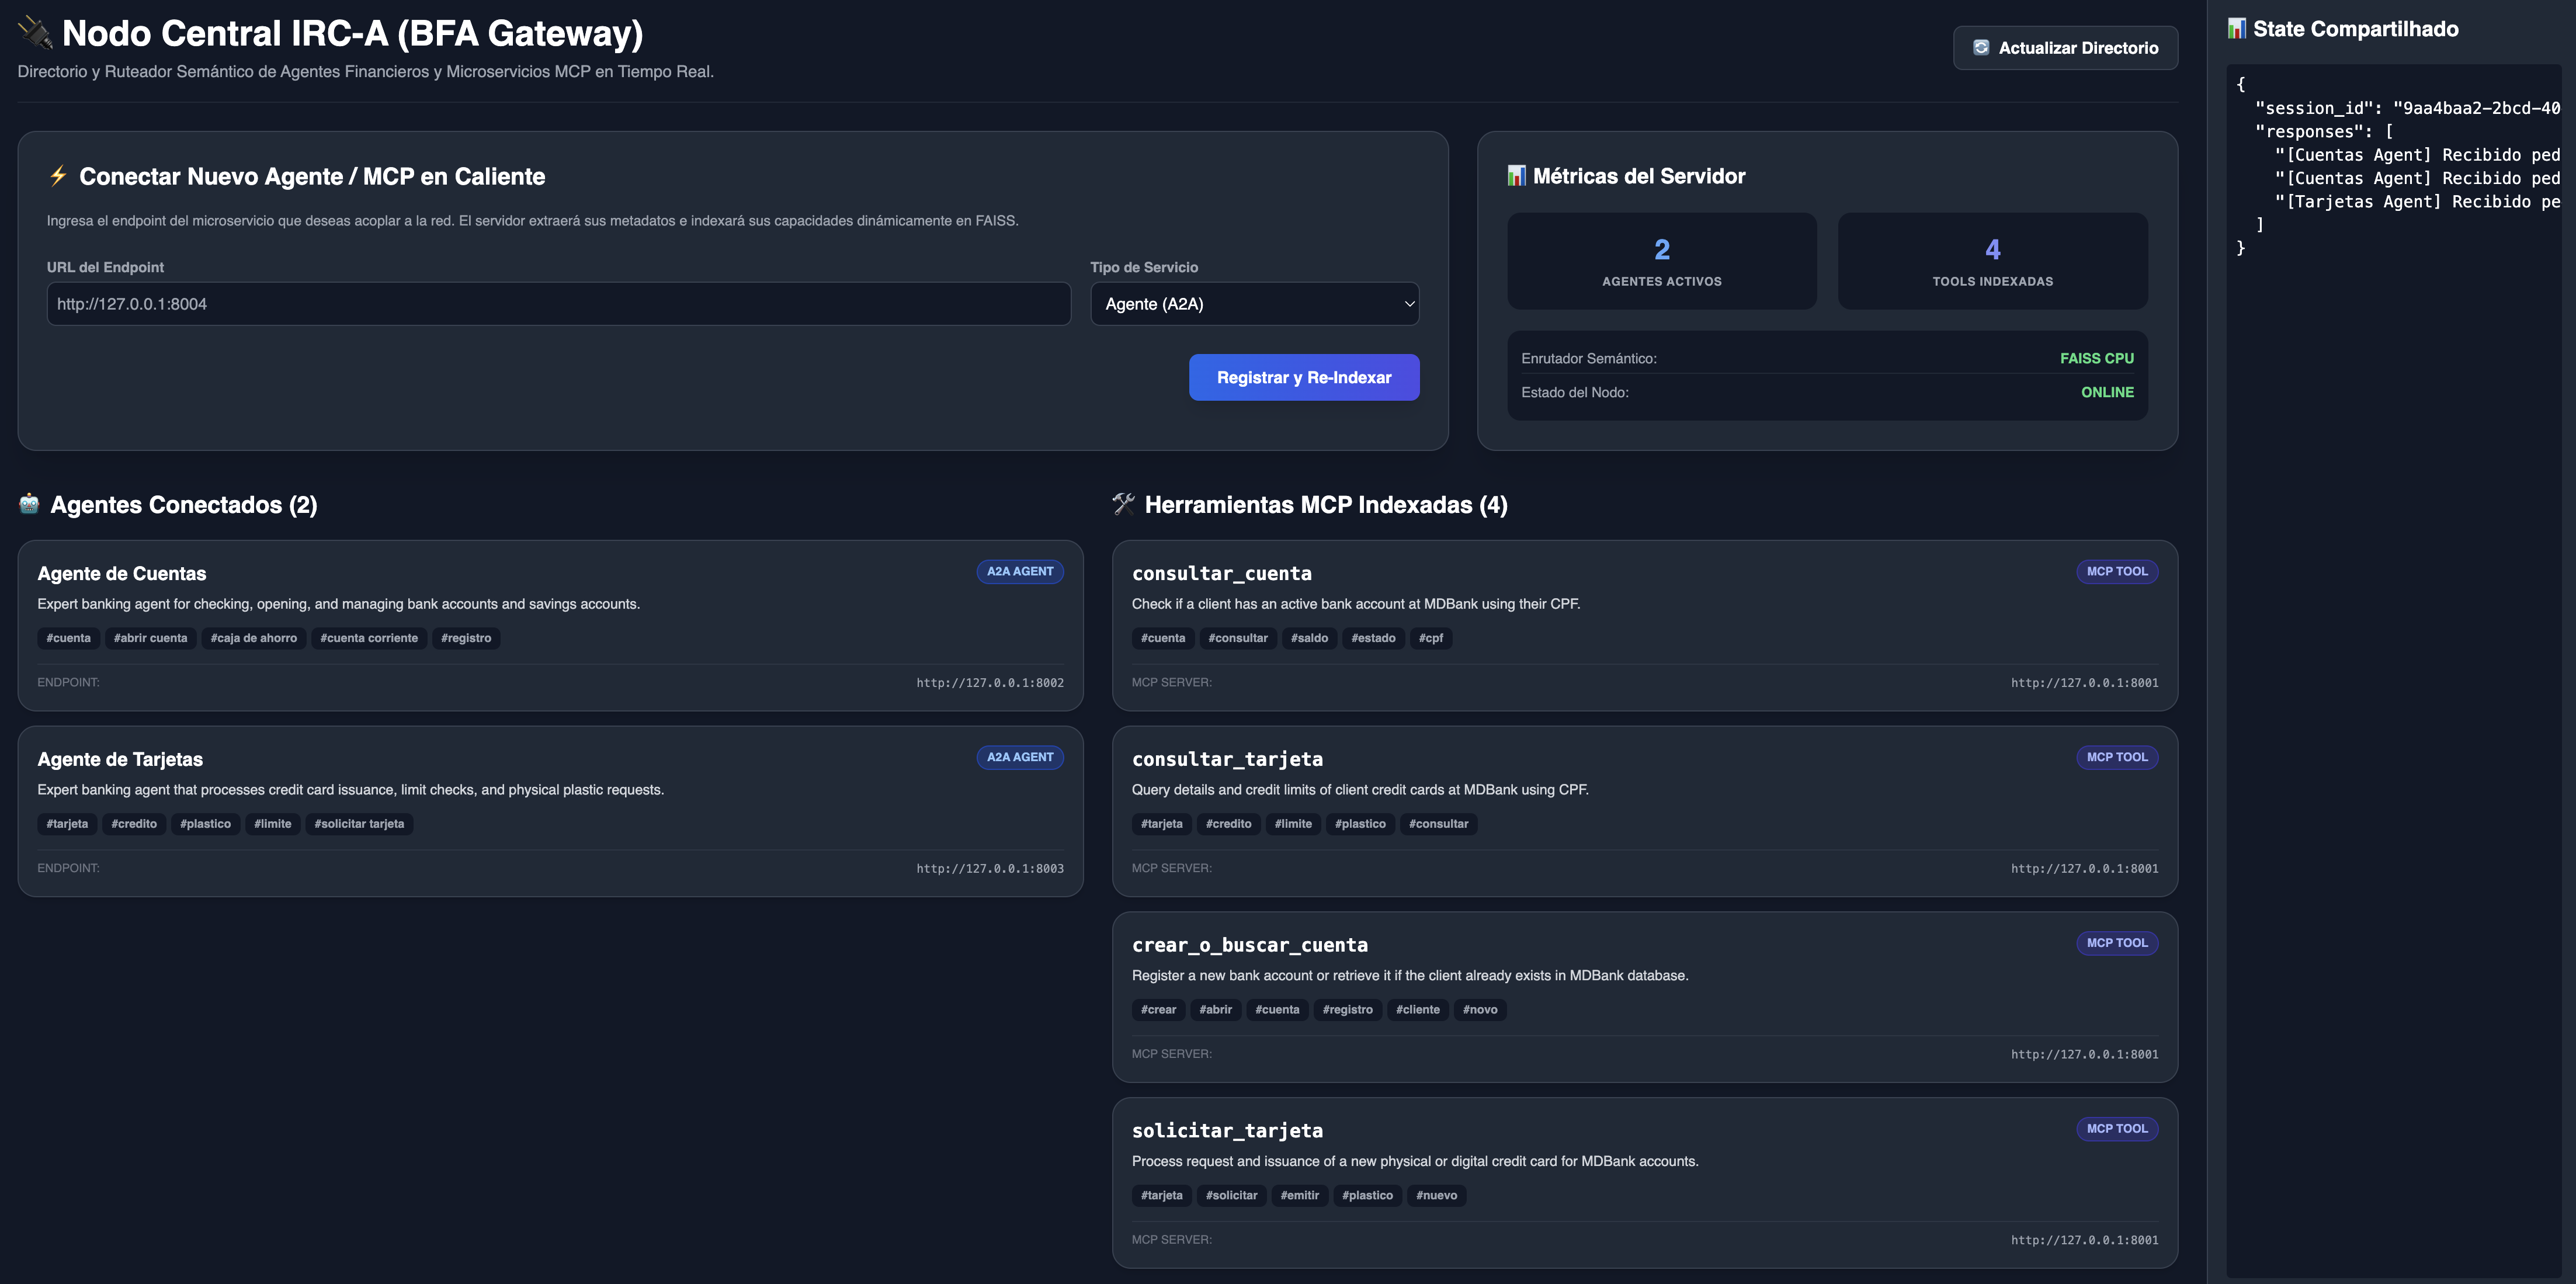Click the tools icon beside Herramientas MCP Indexadas
2576x1284 pixels.
[x=1124, y=504]
